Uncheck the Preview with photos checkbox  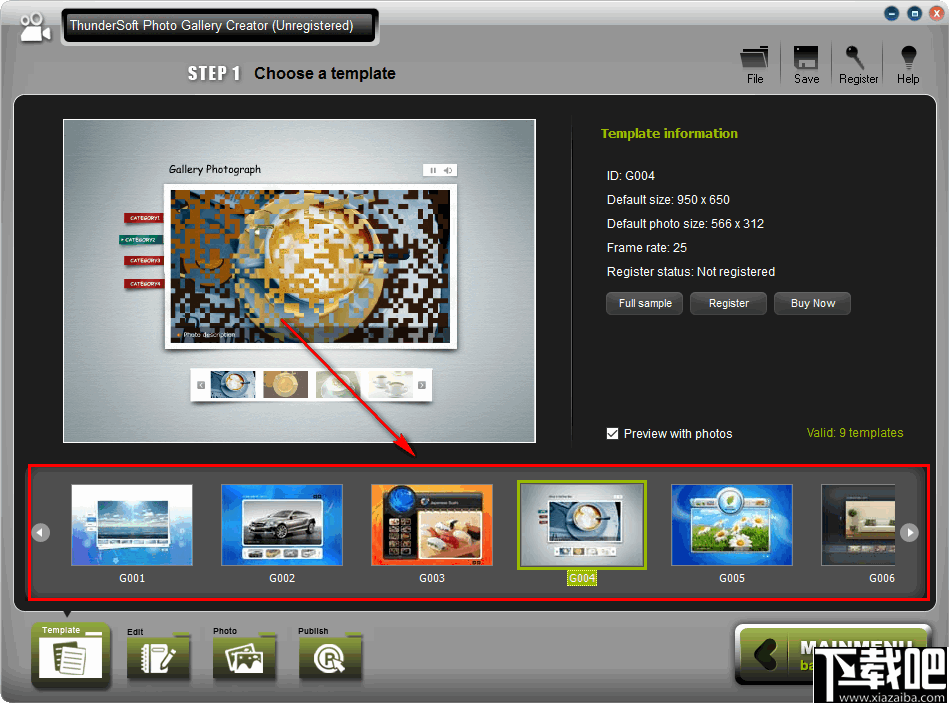pyautogui.click(x=613, y=433)
